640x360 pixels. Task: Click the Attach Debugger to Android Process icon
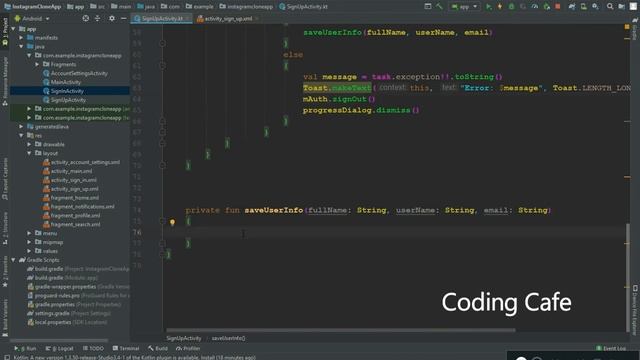[547, 7]
